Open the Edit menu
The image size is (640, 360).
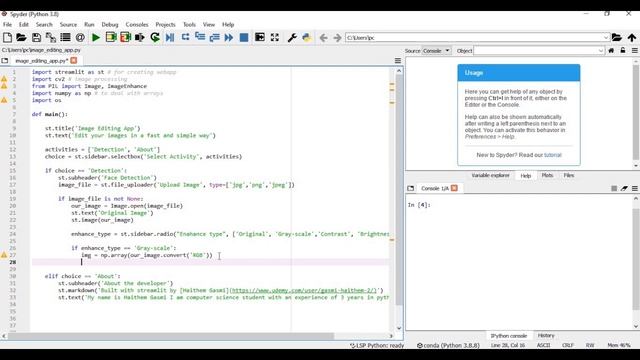24,24
